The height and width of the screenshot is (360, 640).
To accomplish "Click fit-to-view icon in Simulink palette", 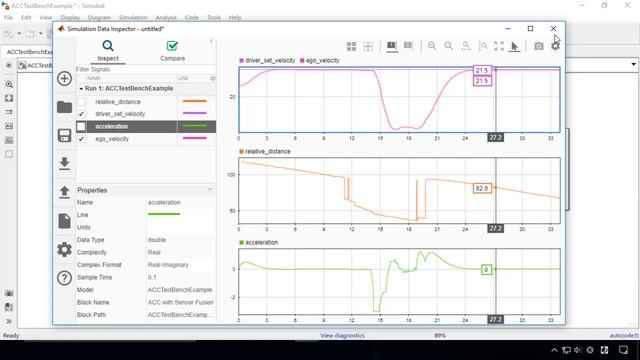I will [9, 98].
